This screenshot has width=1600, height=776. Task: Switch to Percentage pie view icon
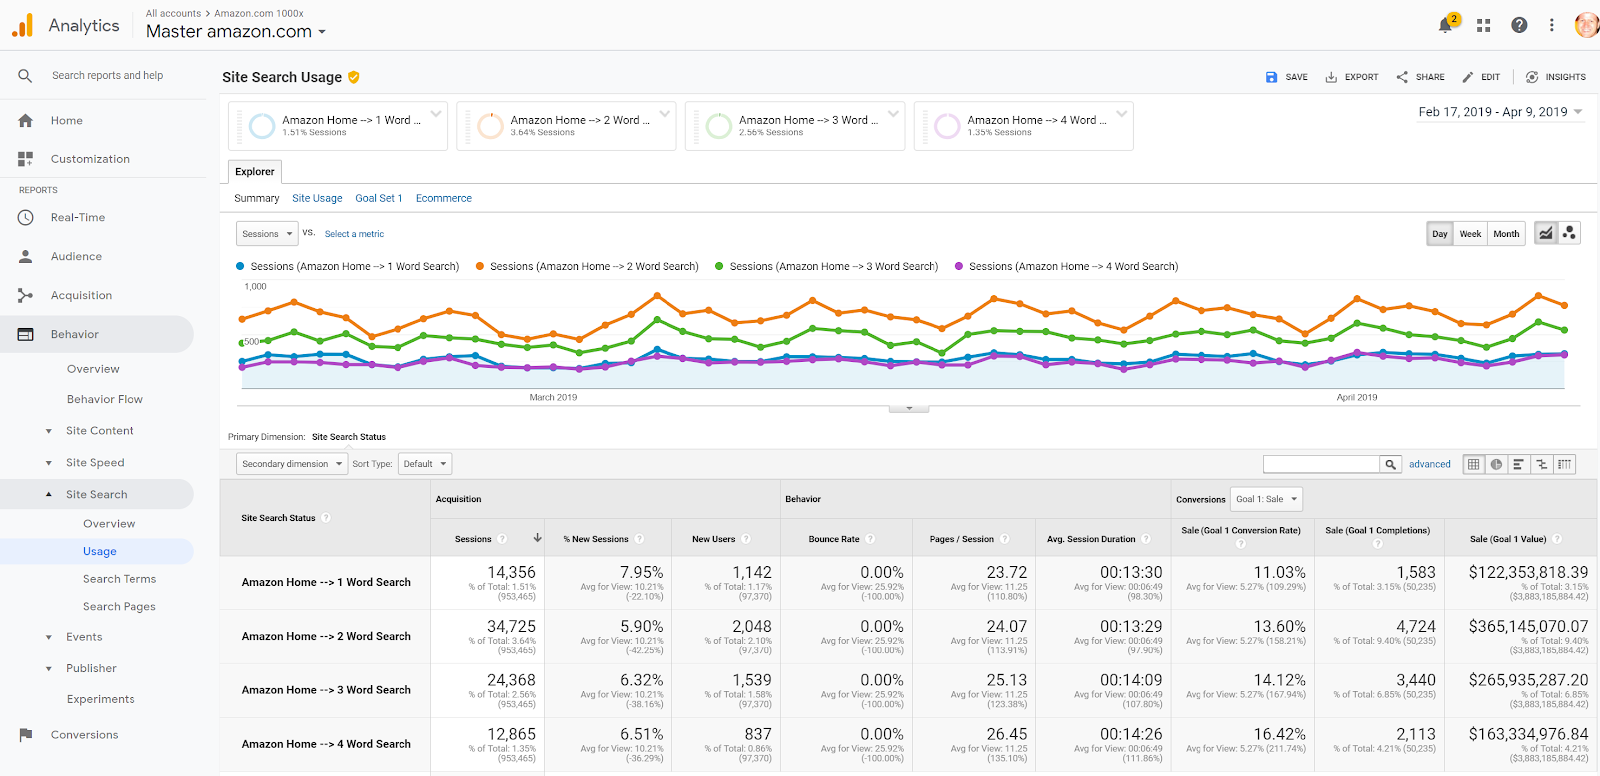[1497, 464]
